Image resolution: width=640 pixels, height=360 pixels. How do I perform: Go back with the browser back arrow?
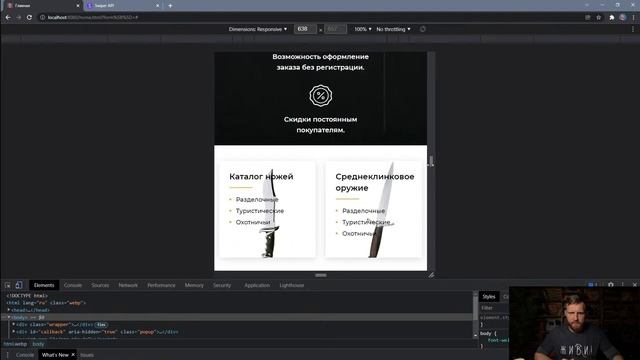(8, 18)
